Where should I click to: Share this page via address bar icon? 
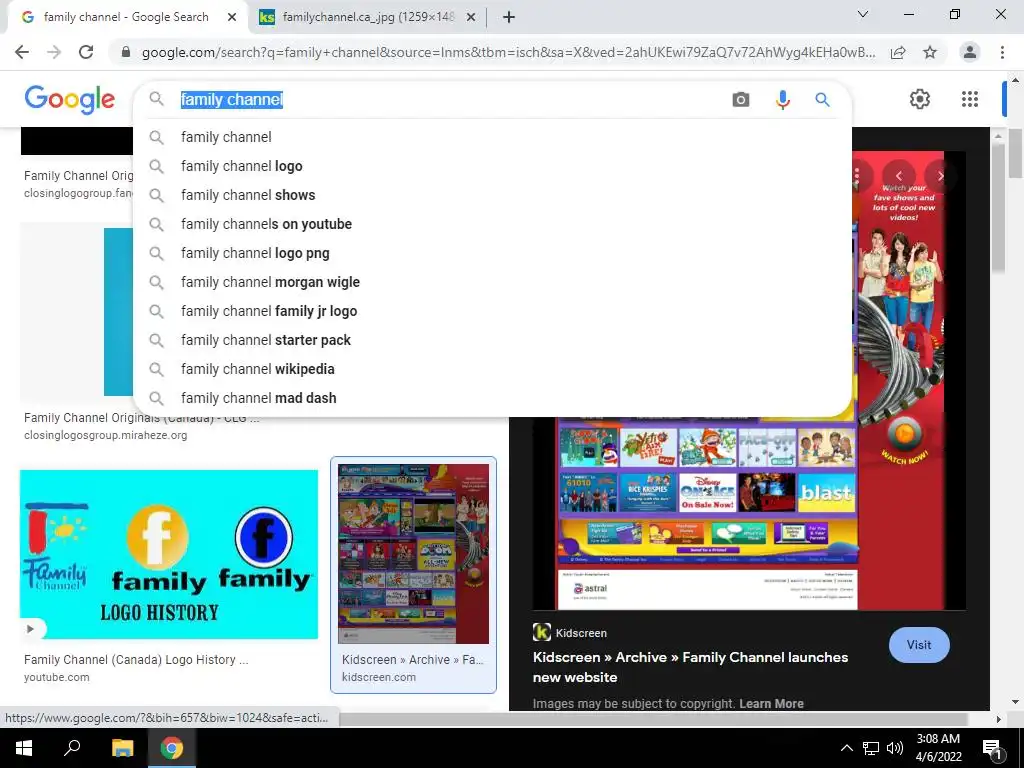click(898, 52)
